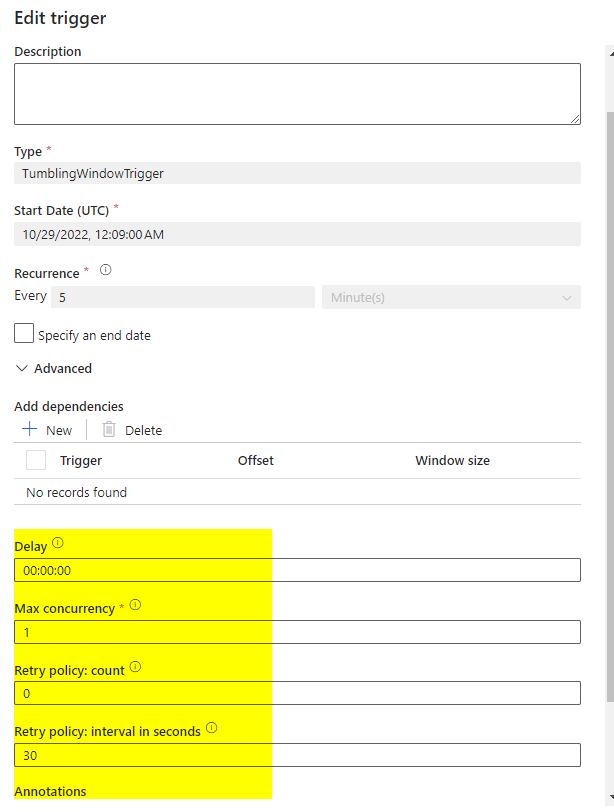614x812 pixels.
Task: Click the recurrence interval field showing 5
Action: (183, 297)
